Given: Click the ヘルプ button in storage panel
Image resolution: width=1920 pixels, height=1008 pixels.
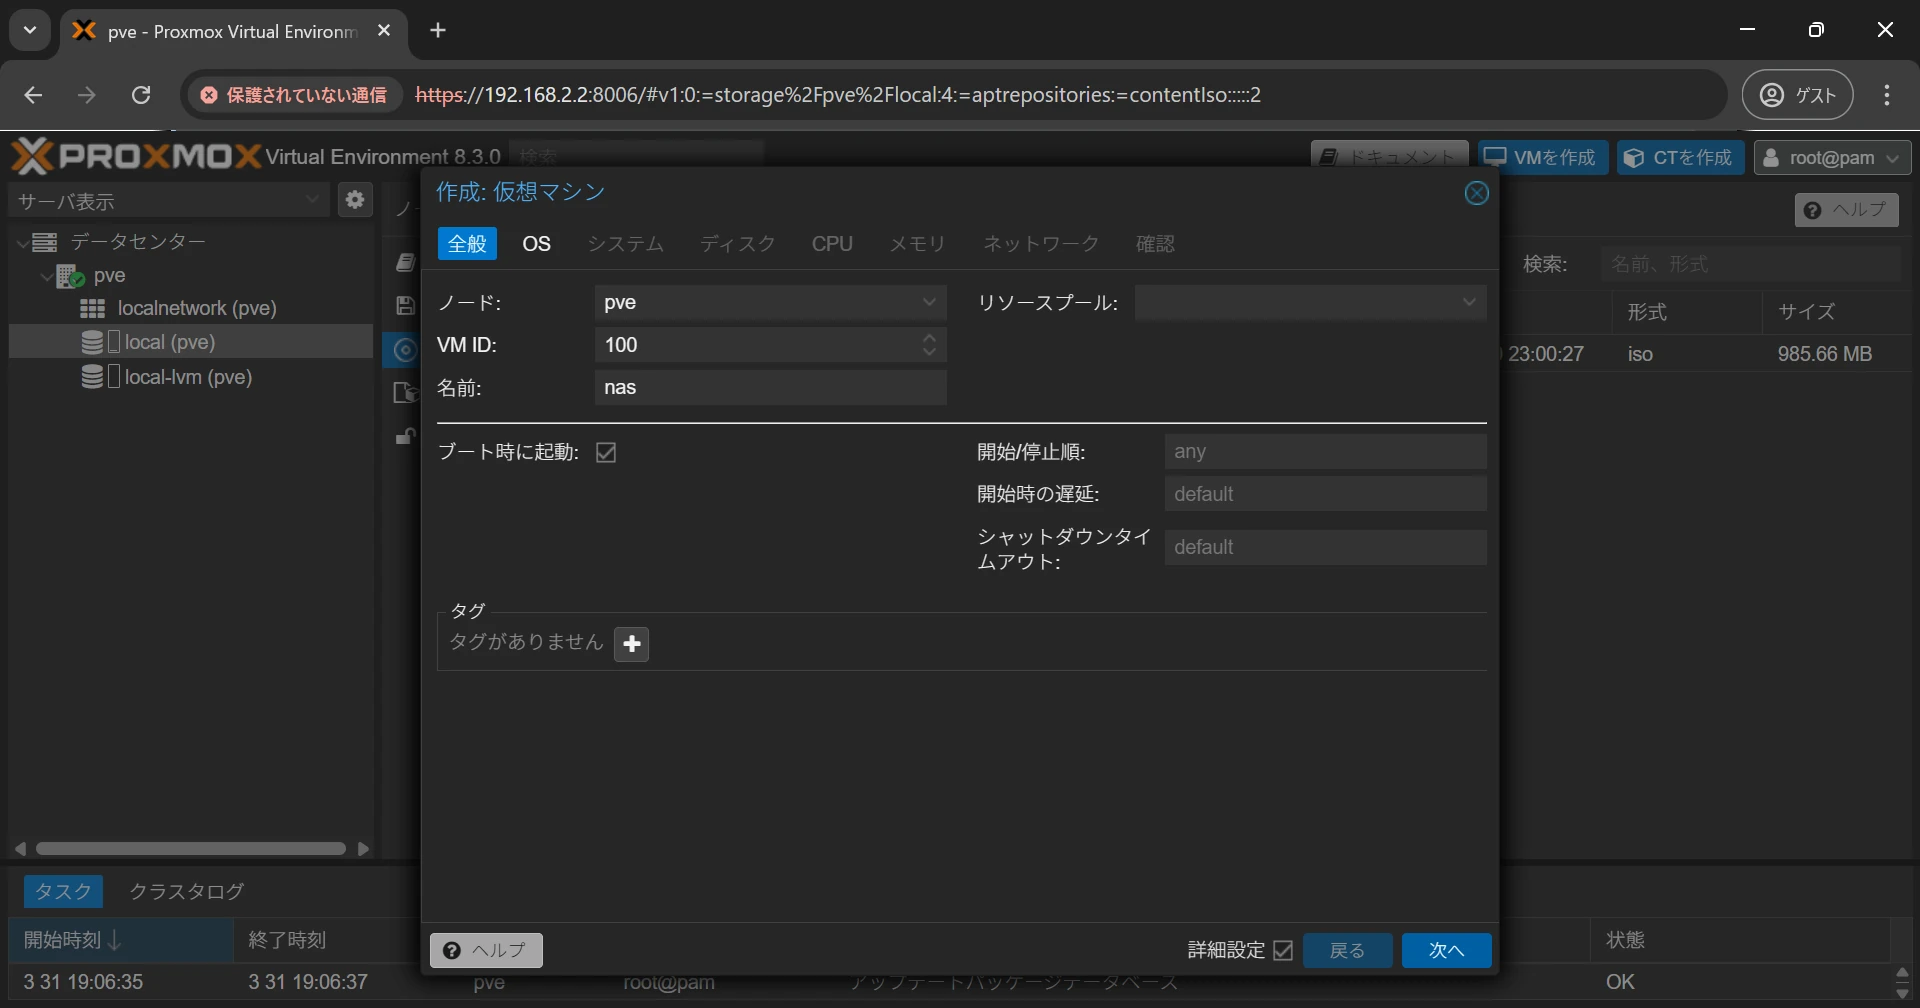Looking at the screenshot, I should (1846, 209).
